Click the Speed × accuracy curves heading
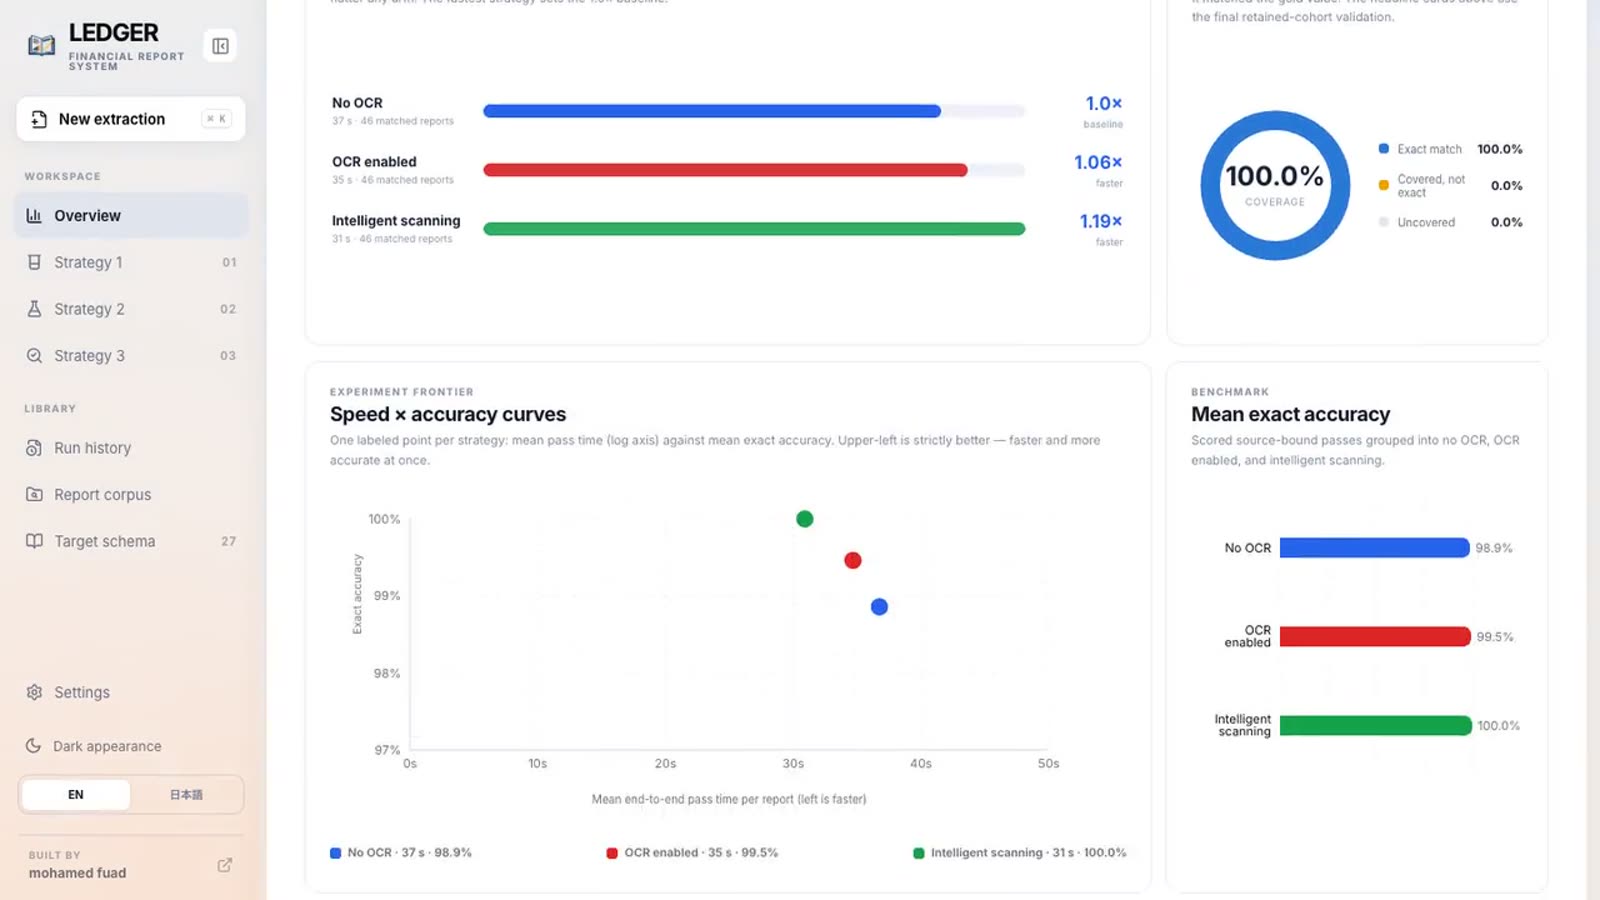The height and width of the screenshot is (900, 1600). click(x=448, y=414)
